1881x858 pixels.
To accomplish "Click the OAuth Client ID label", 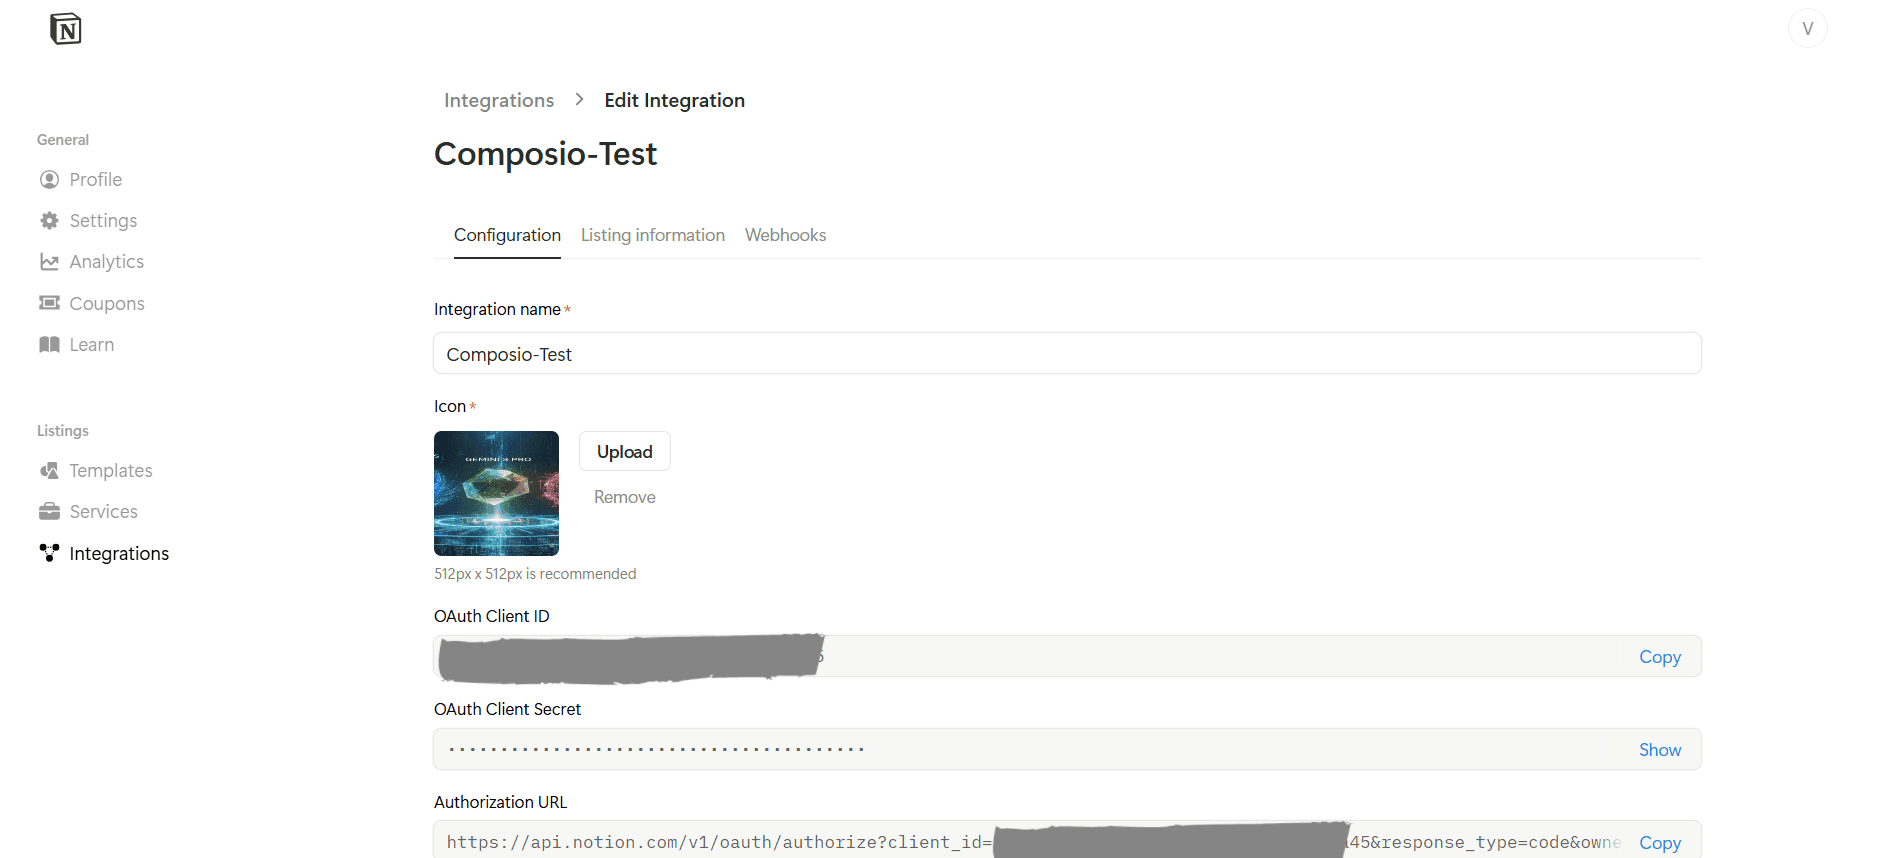I will tap(492, 616).
